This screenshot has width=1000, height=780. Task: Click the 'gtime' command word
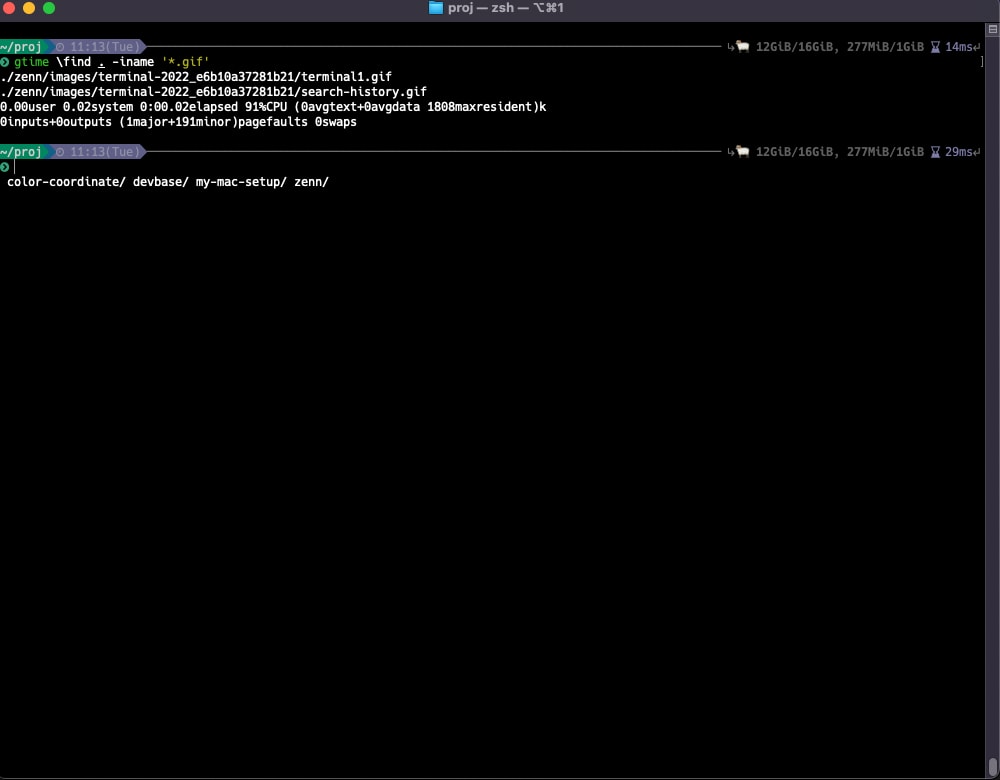pyautogui.click(x=31, y=62)
